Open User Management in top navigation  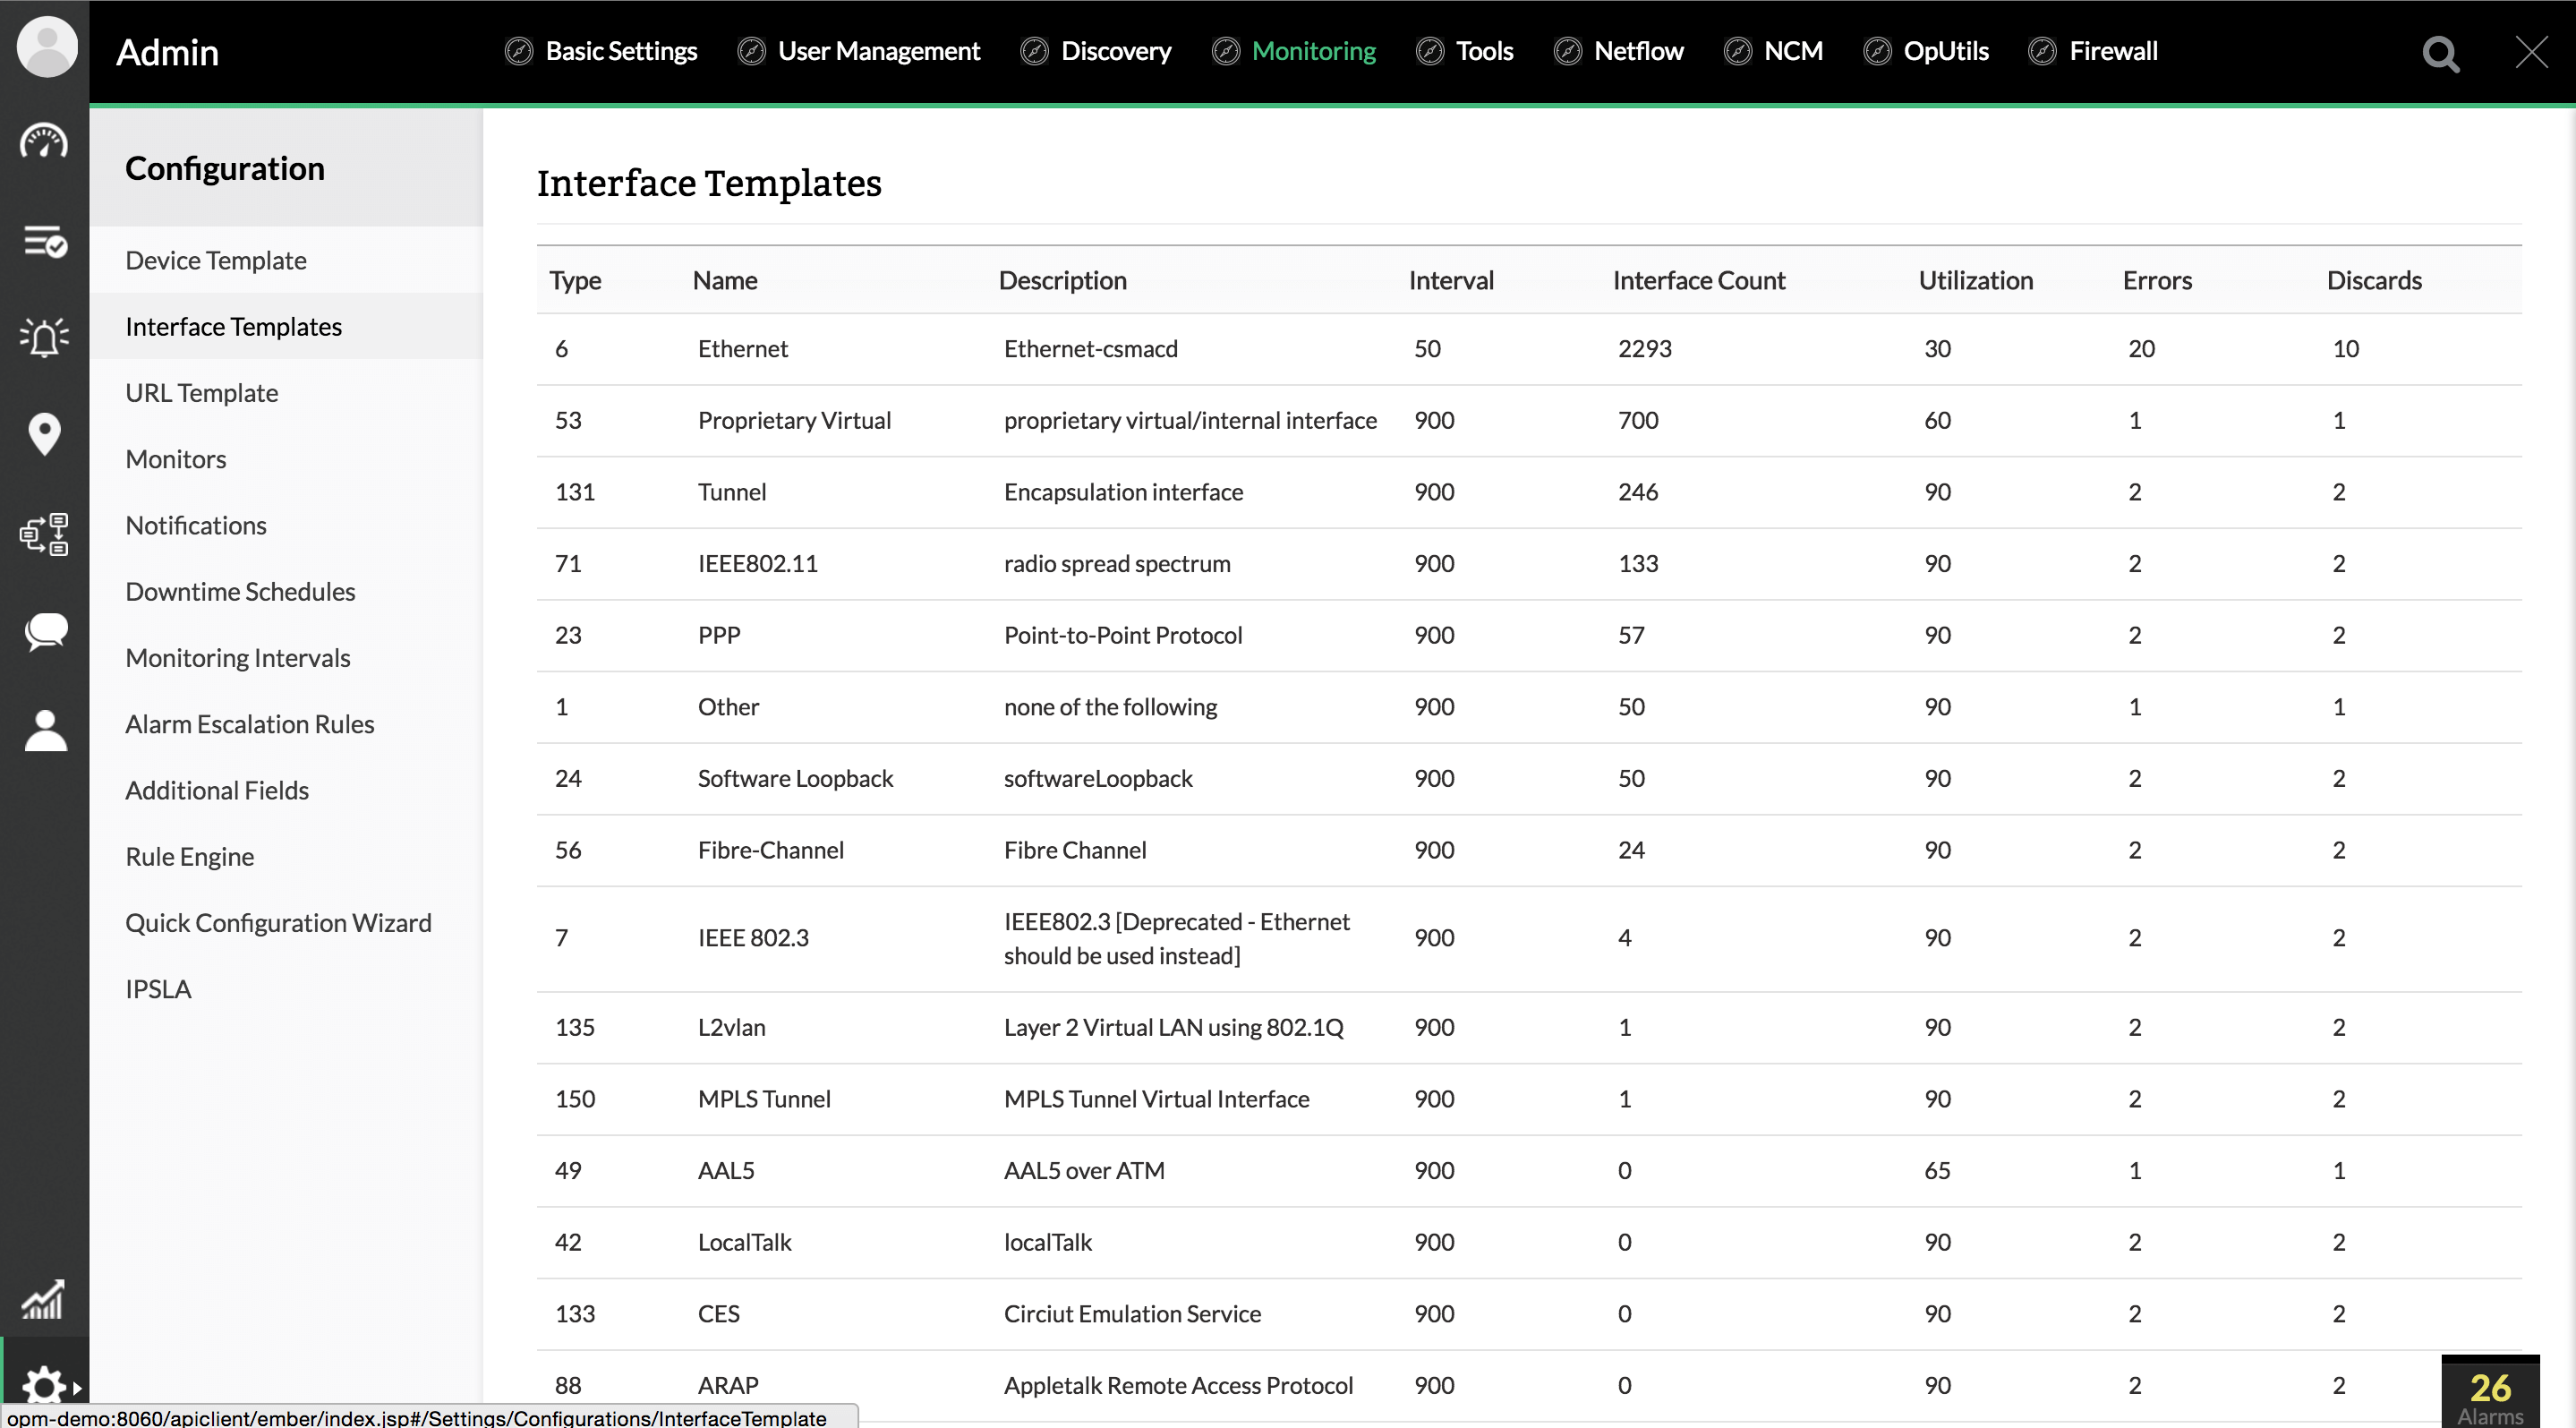(x=878, y=51)
